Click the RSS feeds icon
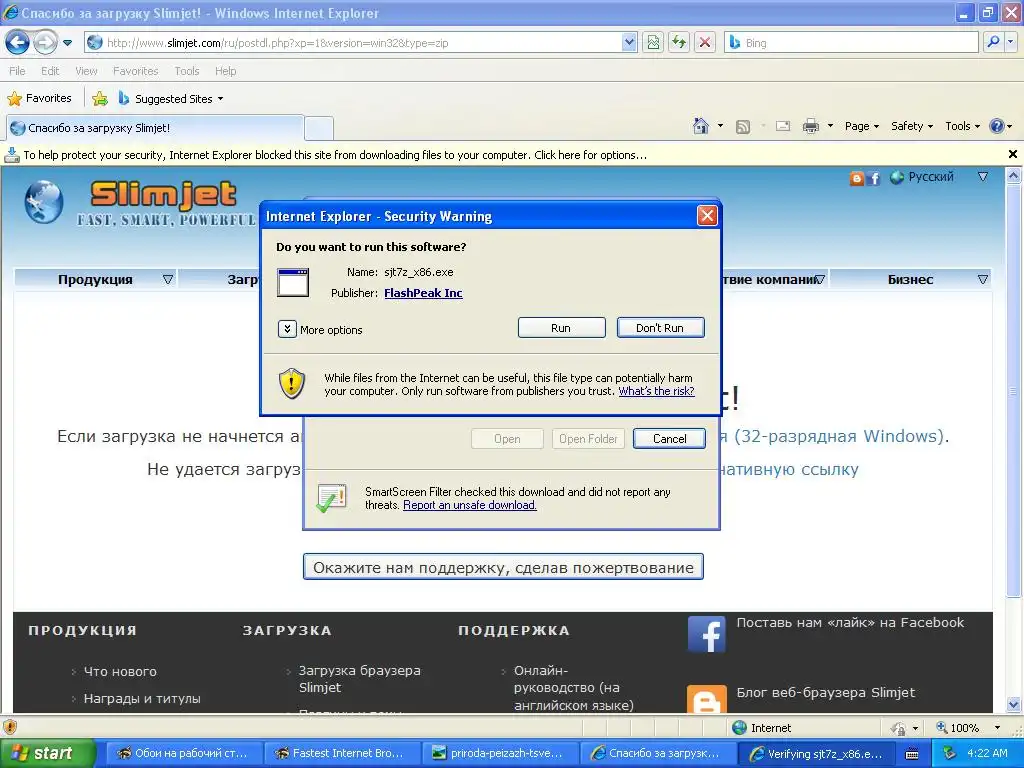Screen dimensions: 1024x768 (743, 127)
